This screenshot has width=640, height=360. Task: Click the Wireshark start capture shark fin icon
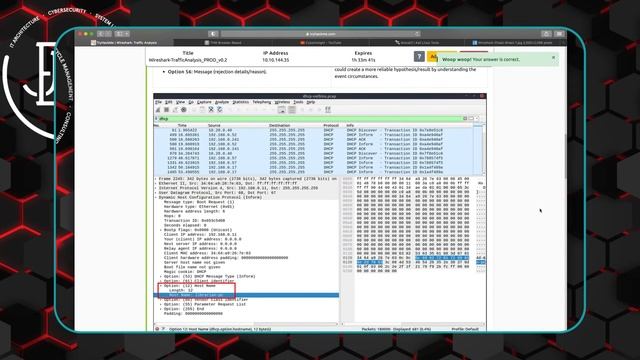point(158,110)
